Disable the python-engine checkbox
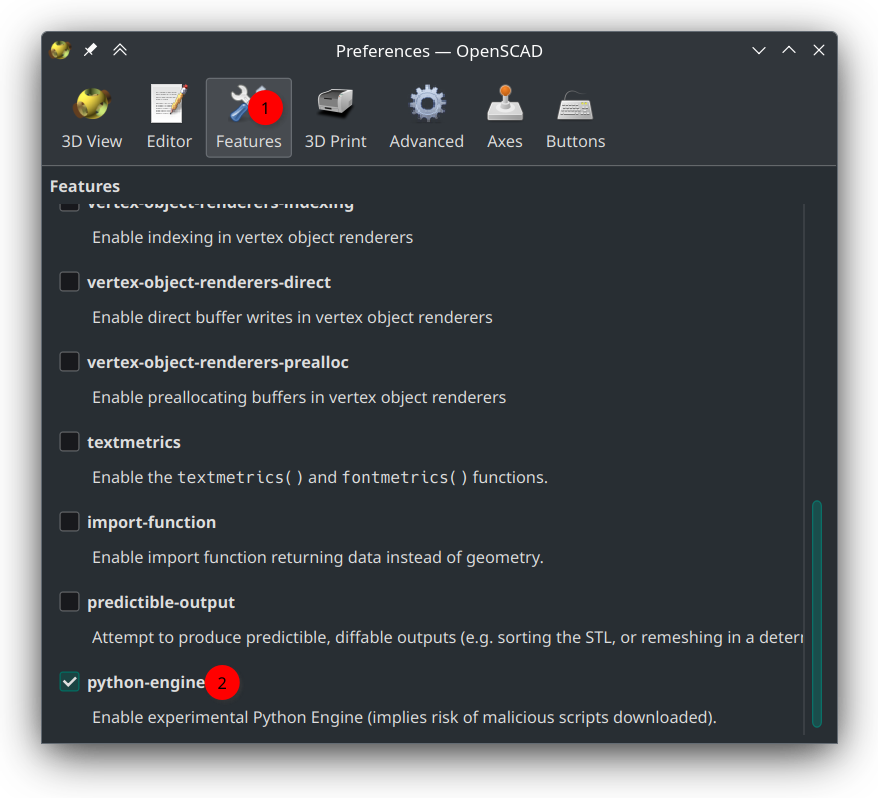Screen dimensions: 878x798 tap(69, 682)
